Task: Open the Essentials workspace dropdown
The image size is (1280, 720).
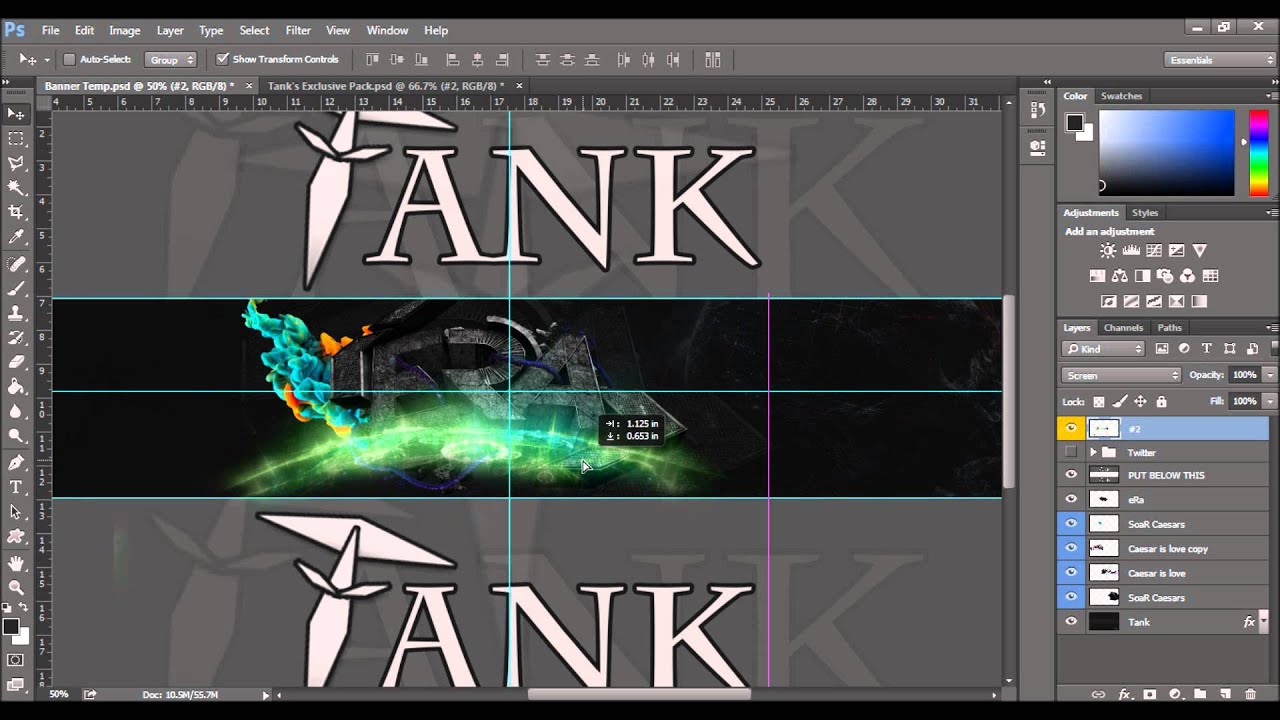Action: 1221,60
